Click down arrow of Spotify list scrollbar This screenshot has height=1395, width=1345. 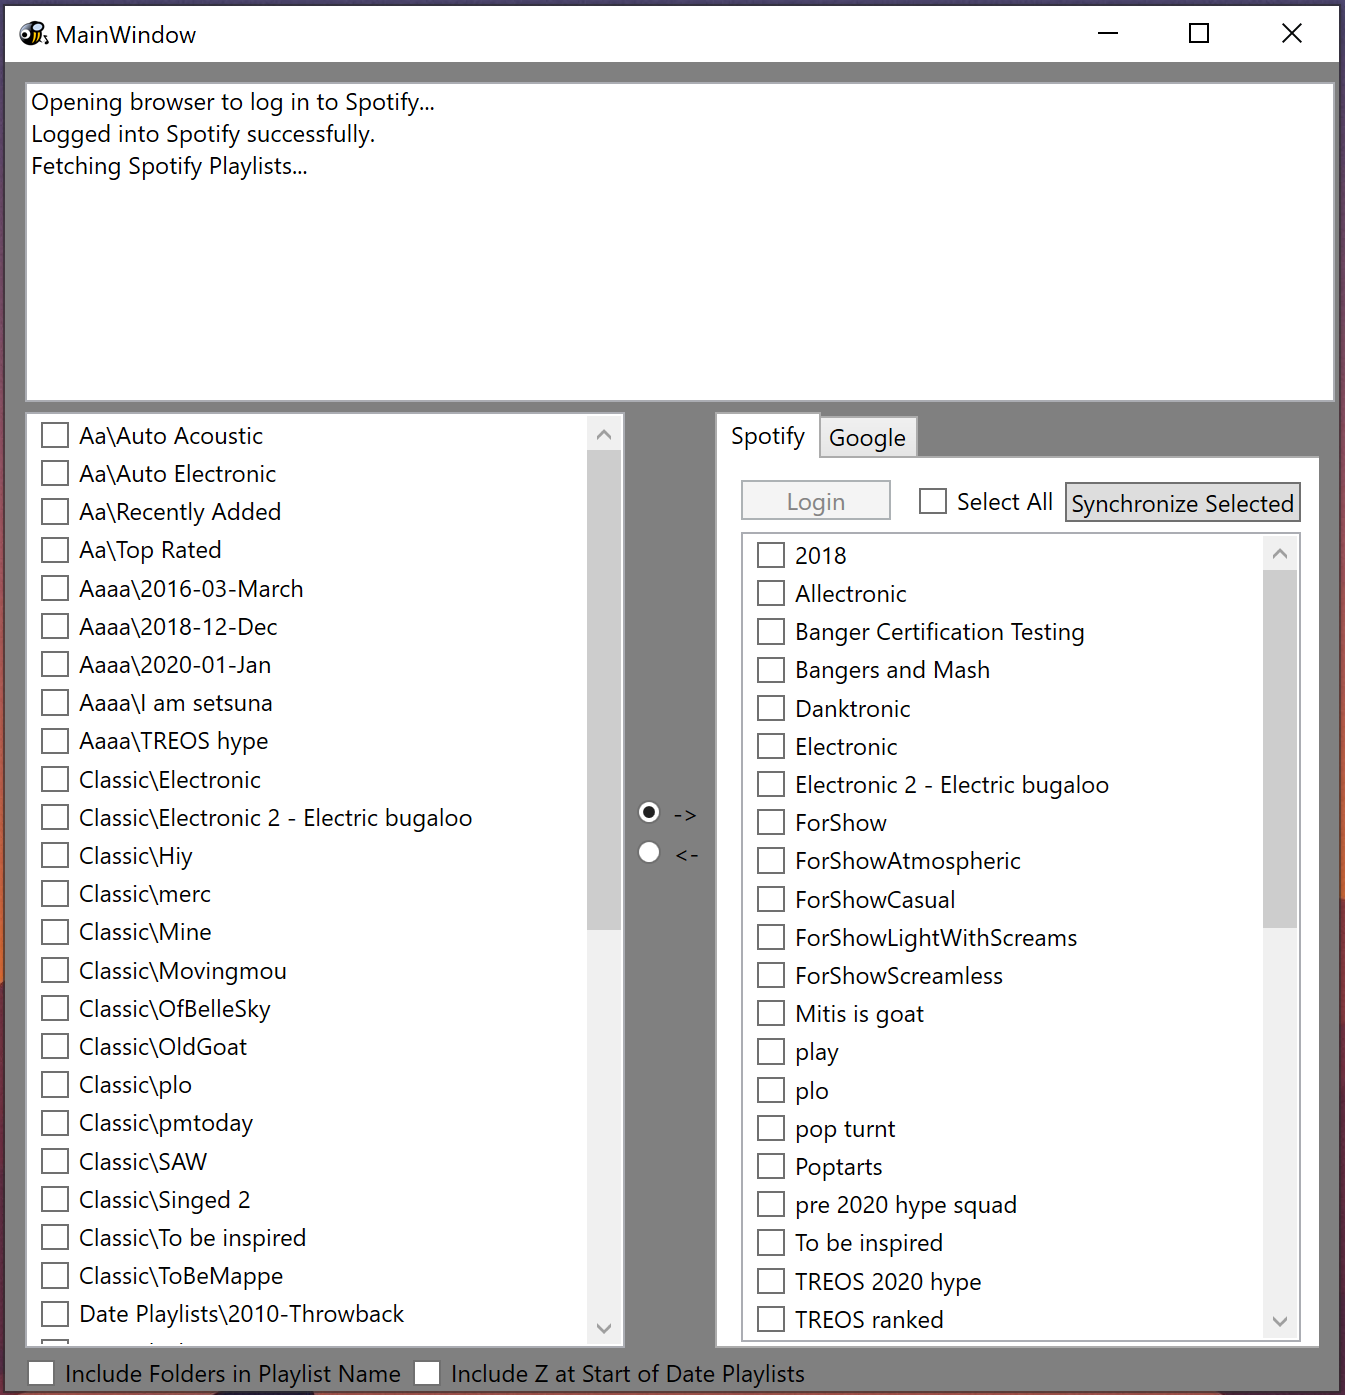pyautogui.click(x=1280, y=1321)
